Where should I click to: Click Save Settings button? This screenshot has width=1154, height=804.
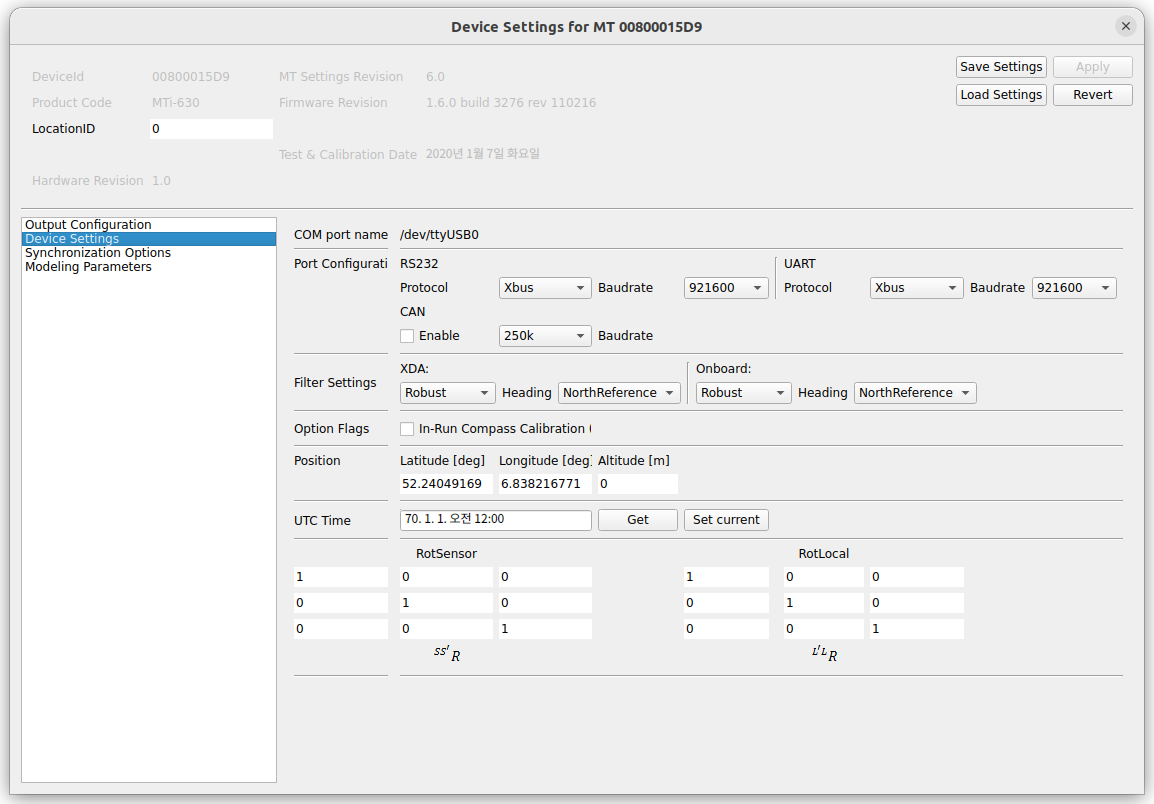[x=1001, y=67]
